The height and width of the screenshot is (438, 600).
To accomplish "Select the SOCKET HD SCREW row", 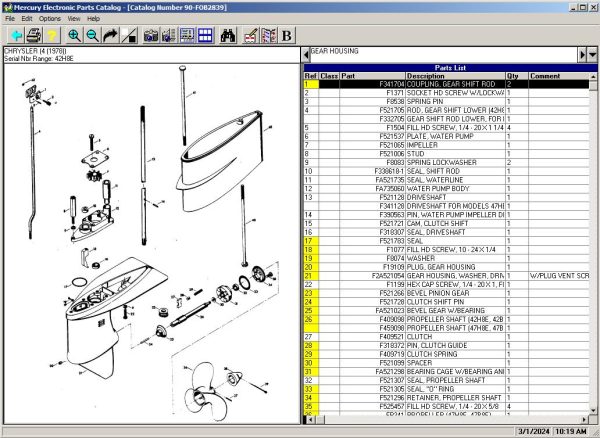I will pos(447,93).
